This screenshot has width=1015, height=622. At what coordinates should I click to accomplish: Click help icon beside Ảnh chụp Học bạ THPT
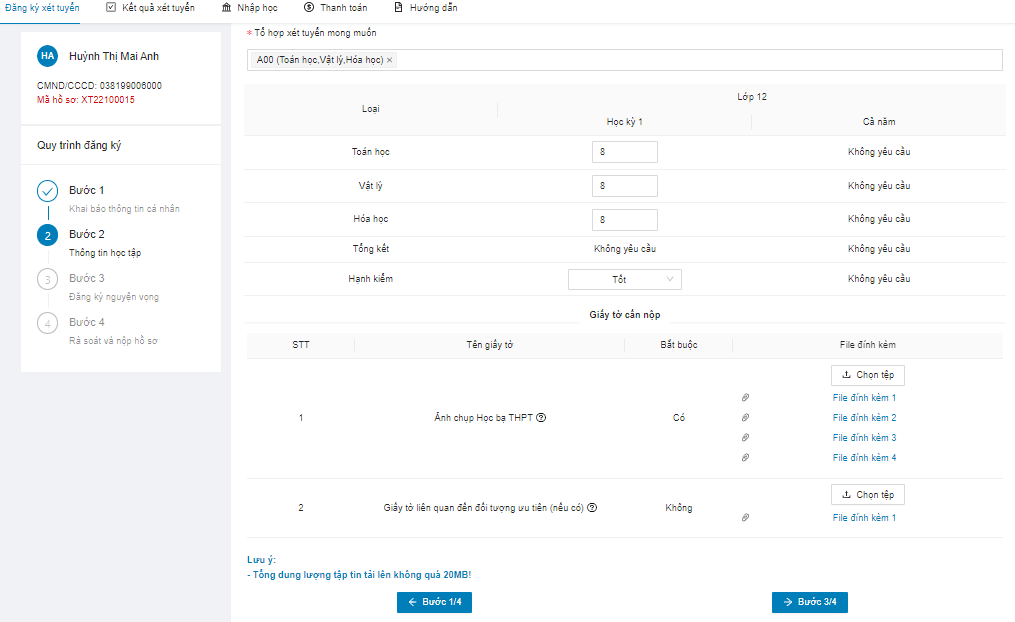[541, 418]
